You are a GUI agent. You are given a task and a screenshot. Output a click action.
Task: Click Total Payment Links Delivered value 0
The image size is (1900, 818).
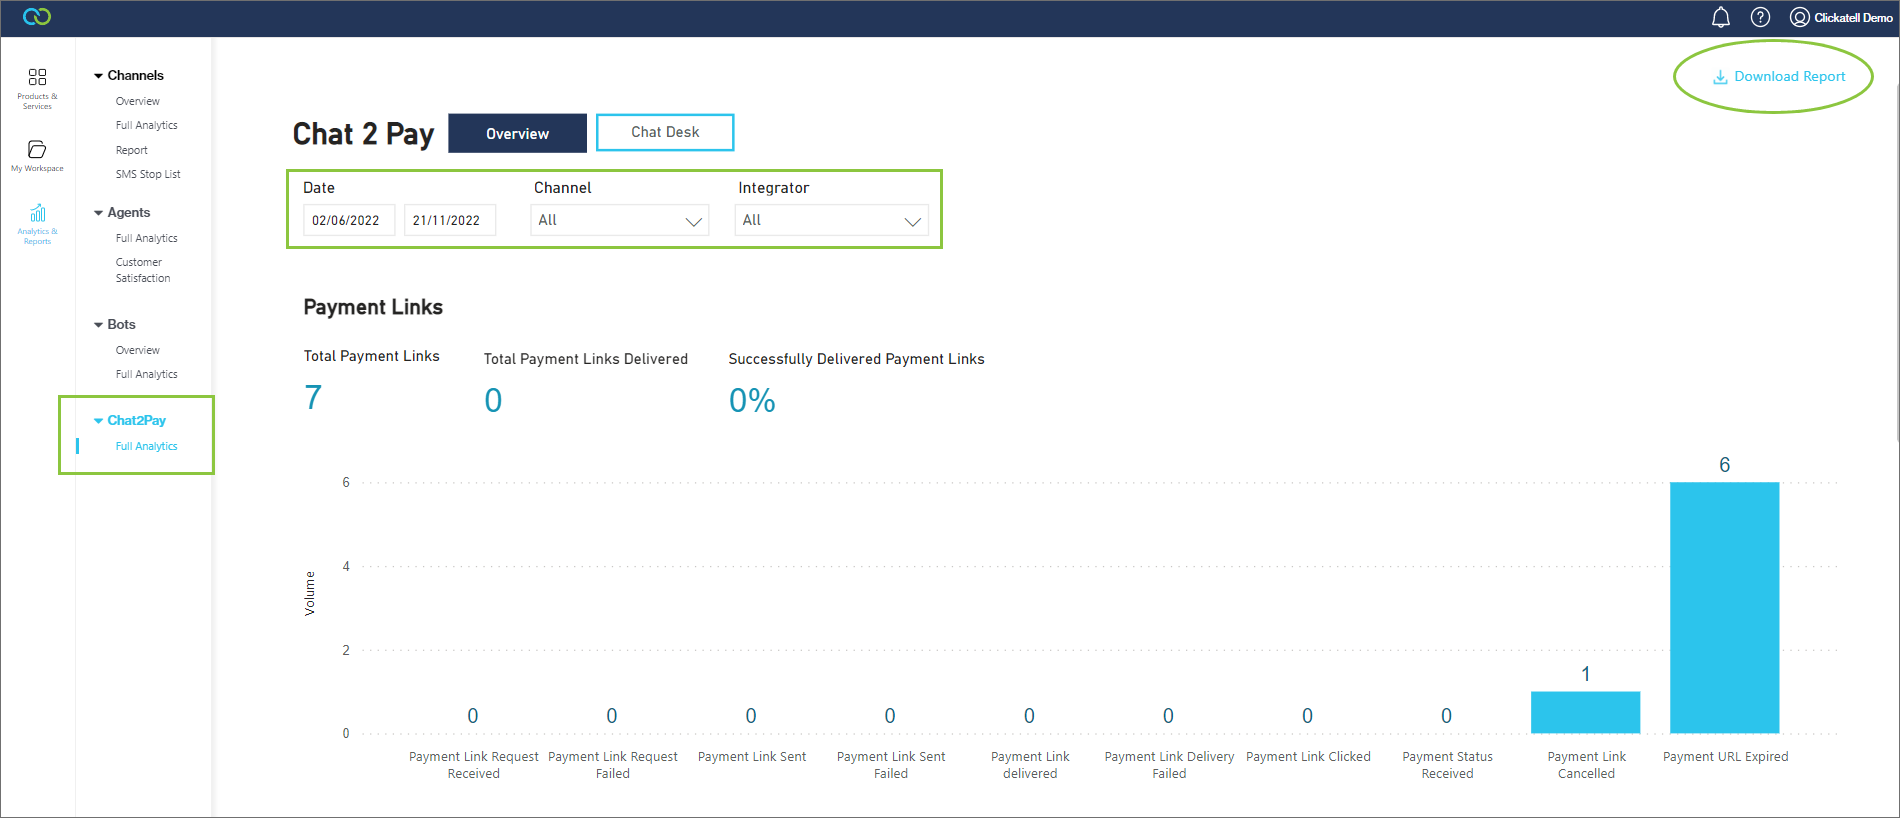click(x=493, y=400)
